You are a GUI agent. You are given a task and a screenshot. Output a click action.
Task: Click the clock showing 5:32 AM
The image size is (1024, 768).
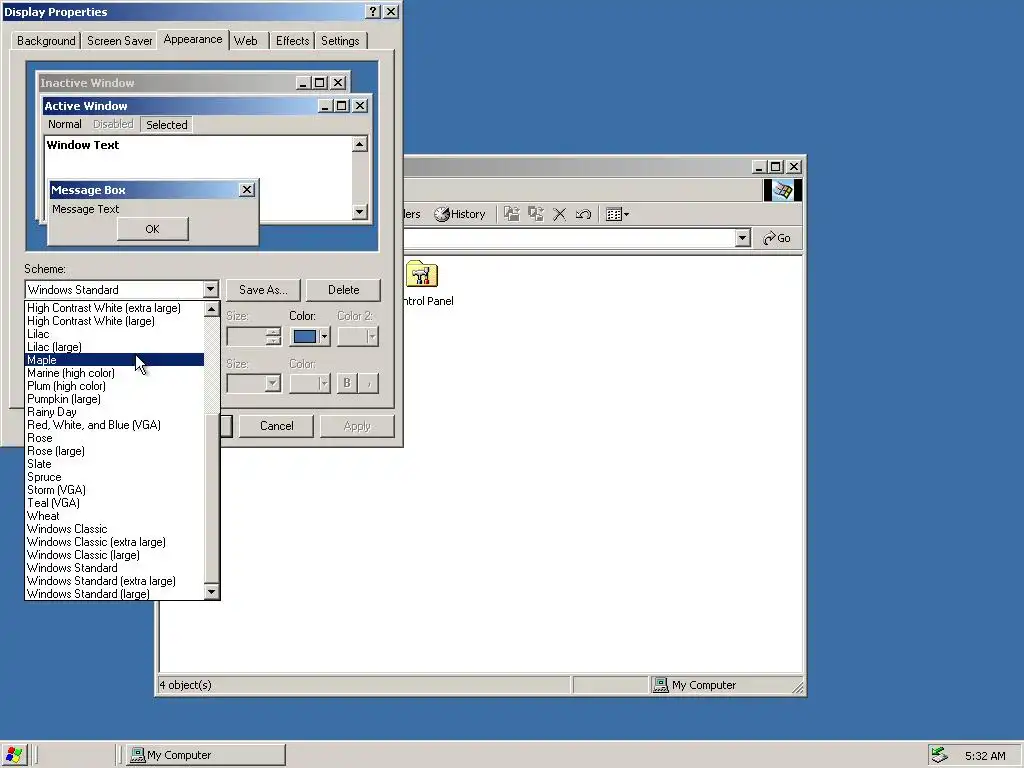(985, 756)
